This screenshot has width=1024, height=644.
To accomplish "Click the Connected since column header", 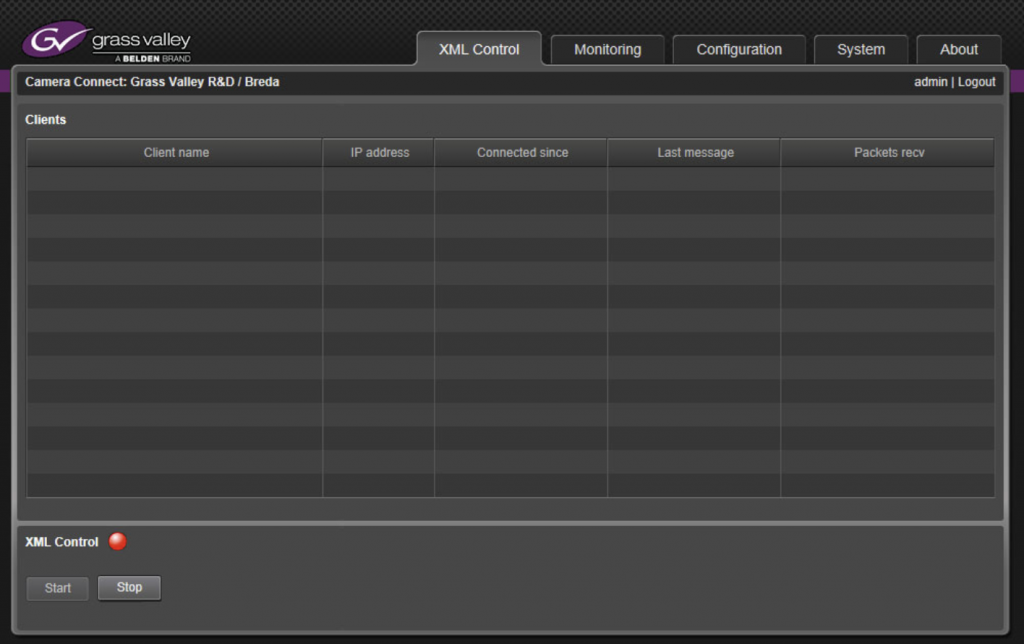I will pyautogui.click(x=521, y=152).
